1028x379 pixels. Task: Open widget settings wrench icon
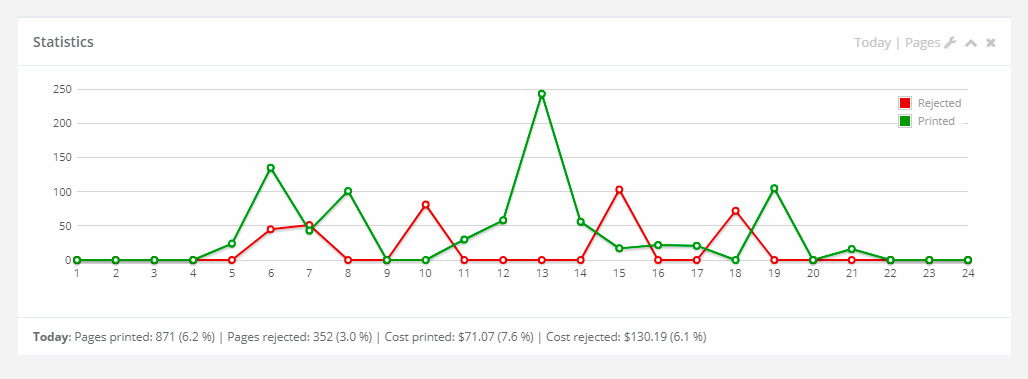[950, 43]
